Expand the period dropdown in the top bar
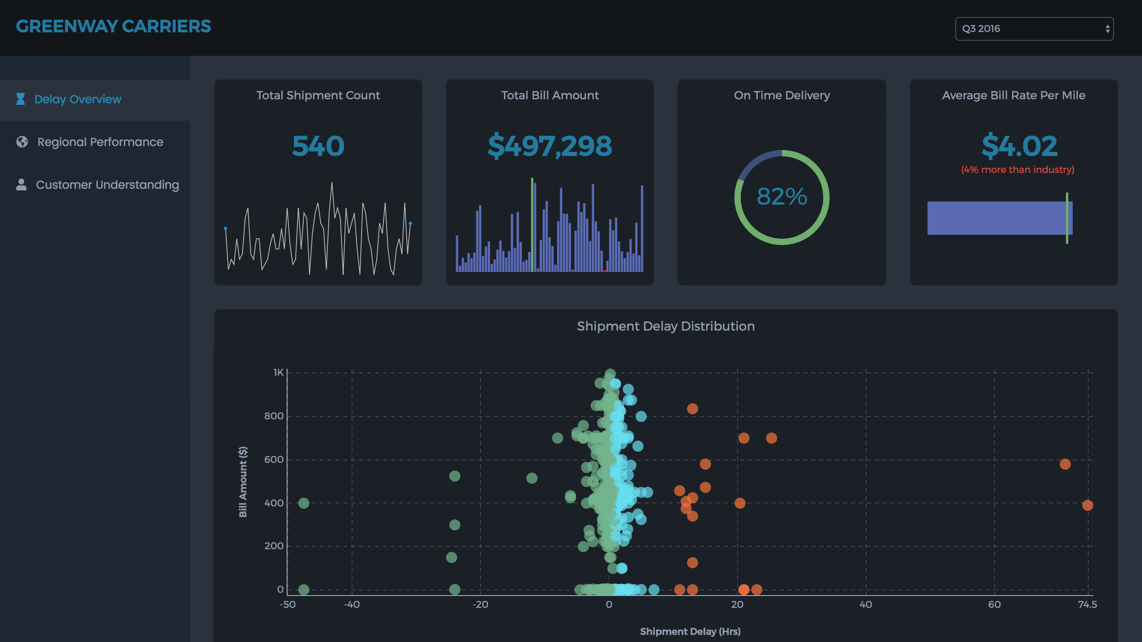Viewport: 1142px width, 642px height. click(1033, 27)
